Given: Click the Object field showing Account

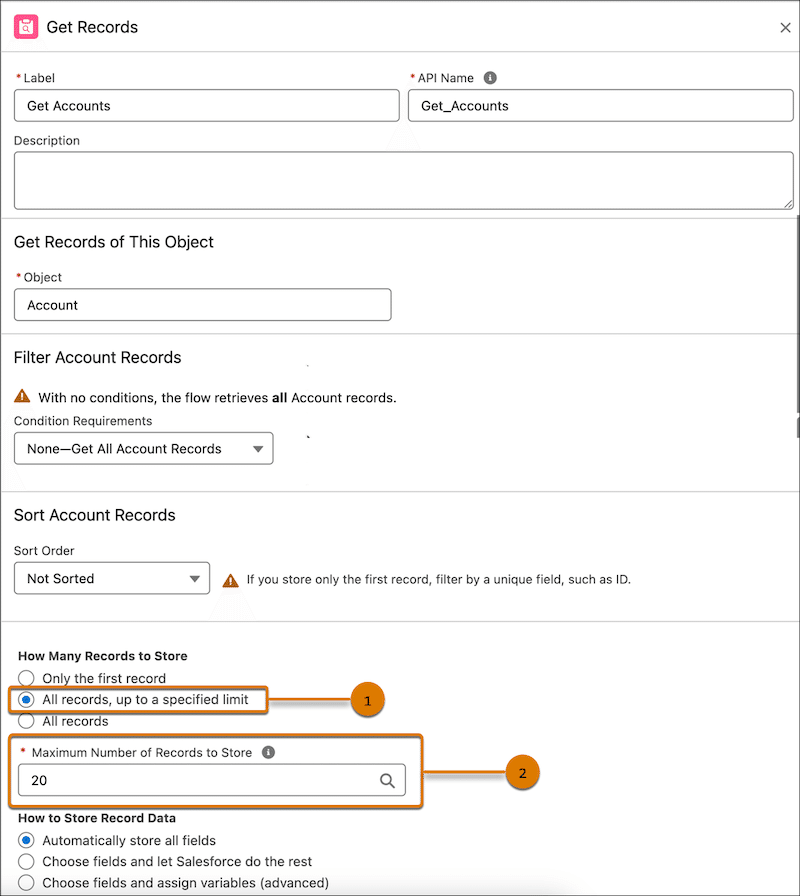Looking at the screenshot, I should click(x=202, y=305).
